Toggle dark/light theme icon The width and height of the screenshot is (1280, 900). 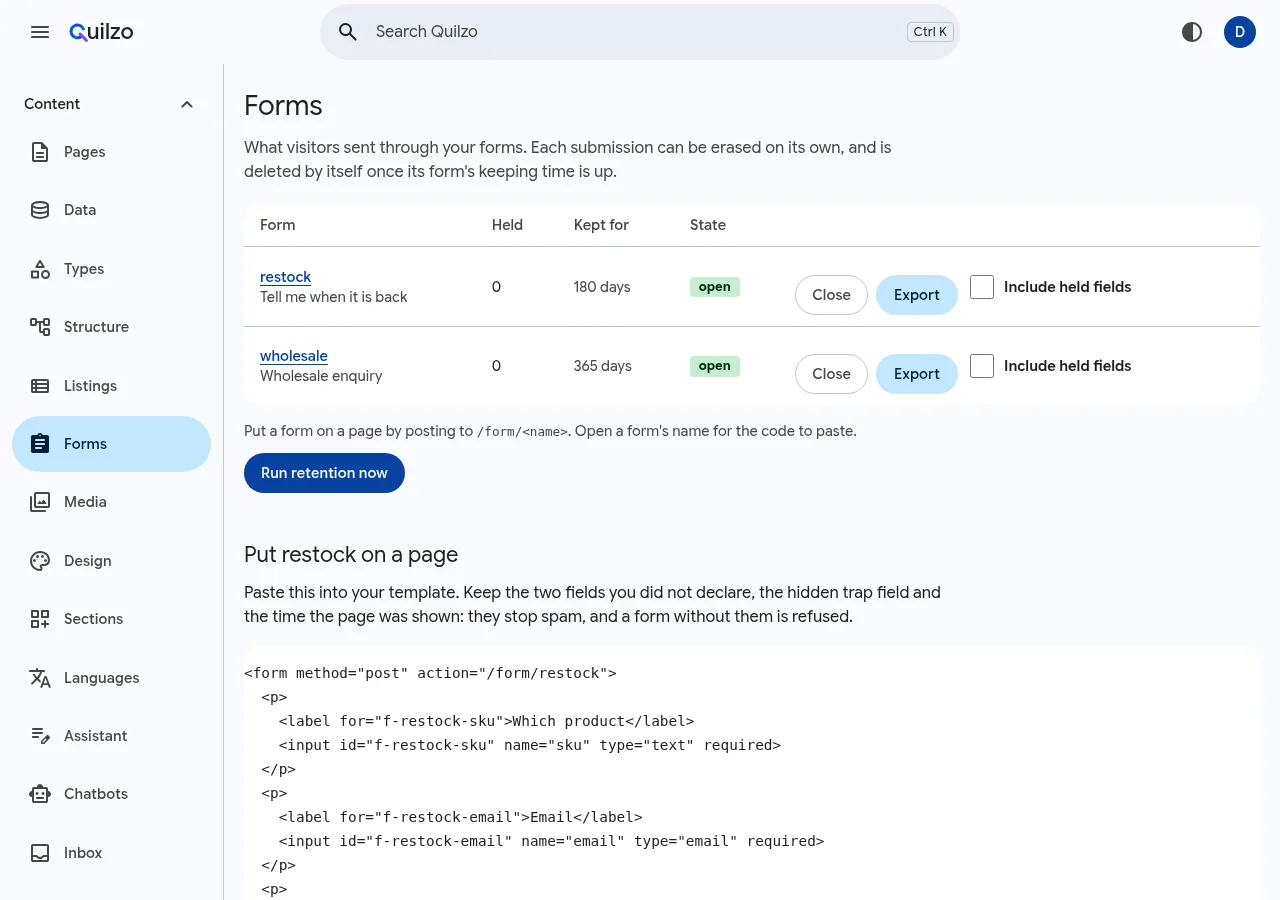click(x=1192, y=32)
